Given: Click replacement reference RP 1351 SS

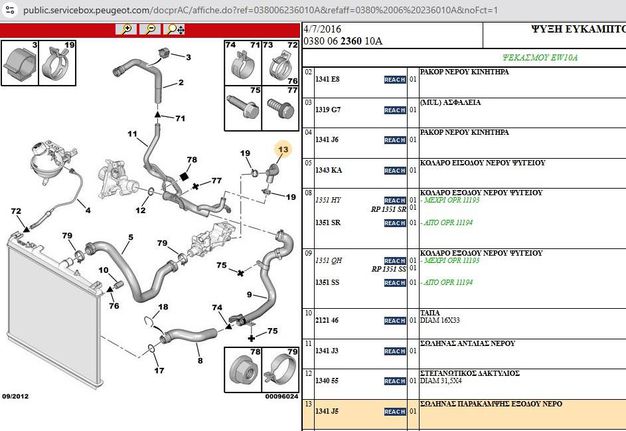Looking at the screenshot, I should pyautogui.click(x=388, y=269).
